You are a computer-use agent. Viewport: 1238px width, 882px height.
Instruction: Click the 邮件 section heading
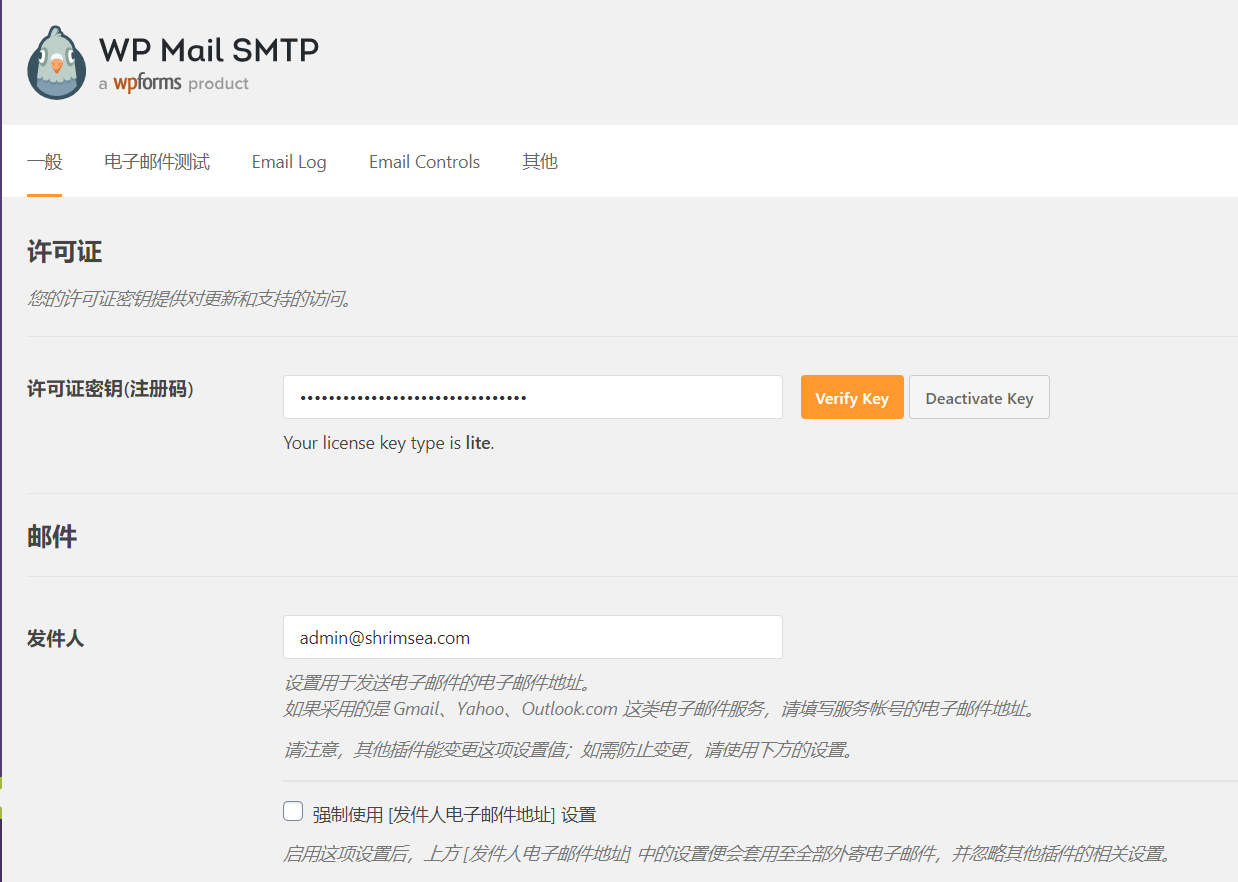click(x=52, y=537)
